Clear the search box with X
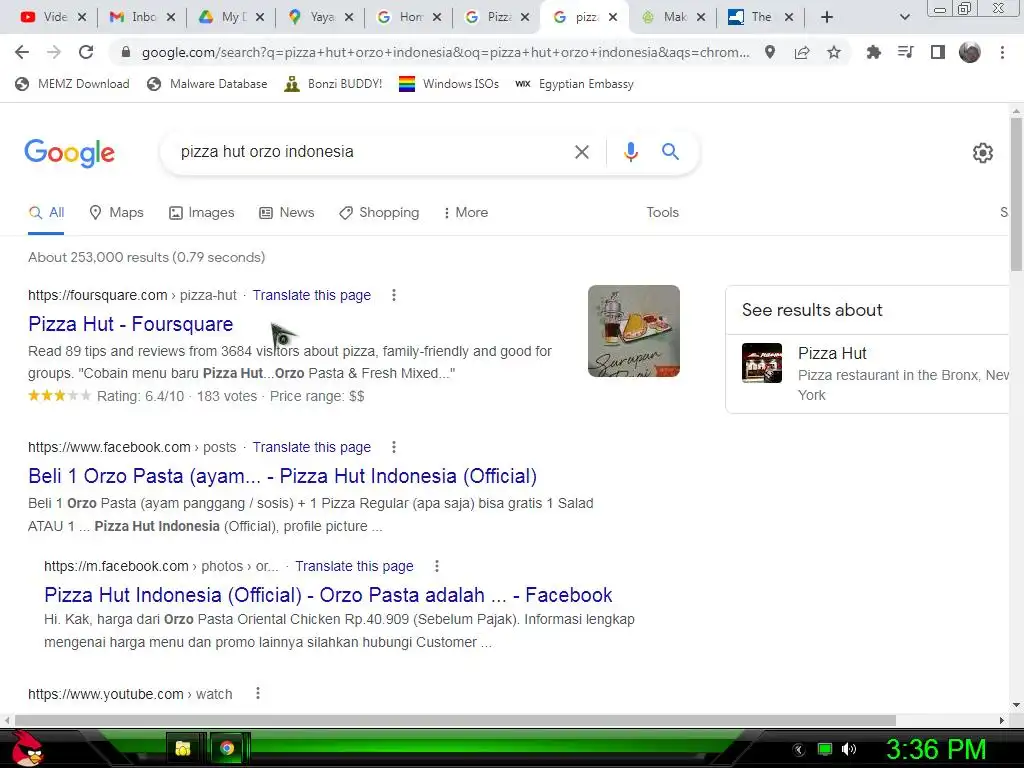Image resolution: width=1024 pixels, height=768 pixels. click(581, 152)
